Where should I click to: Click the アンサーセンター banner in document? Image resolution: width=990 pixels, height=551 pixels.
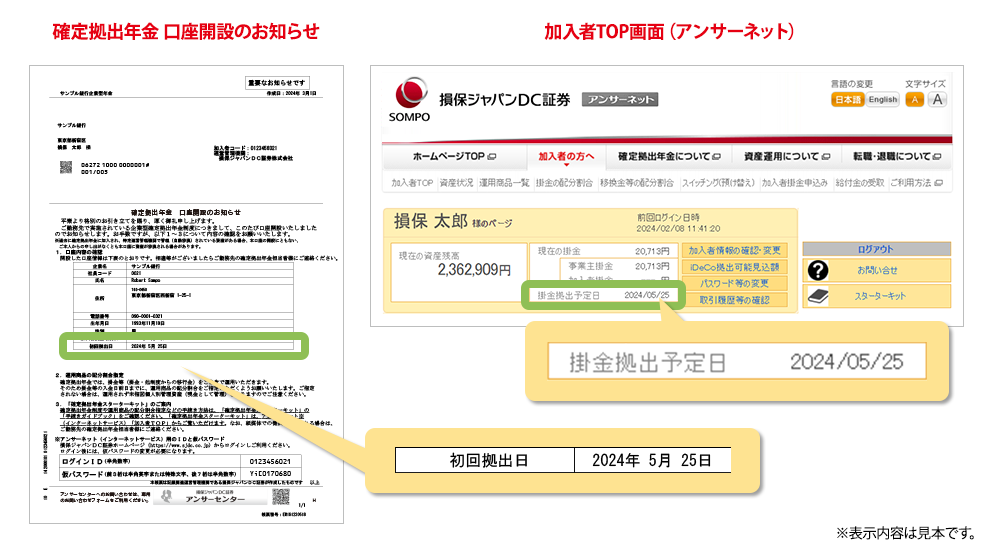(x=211, y=497)
